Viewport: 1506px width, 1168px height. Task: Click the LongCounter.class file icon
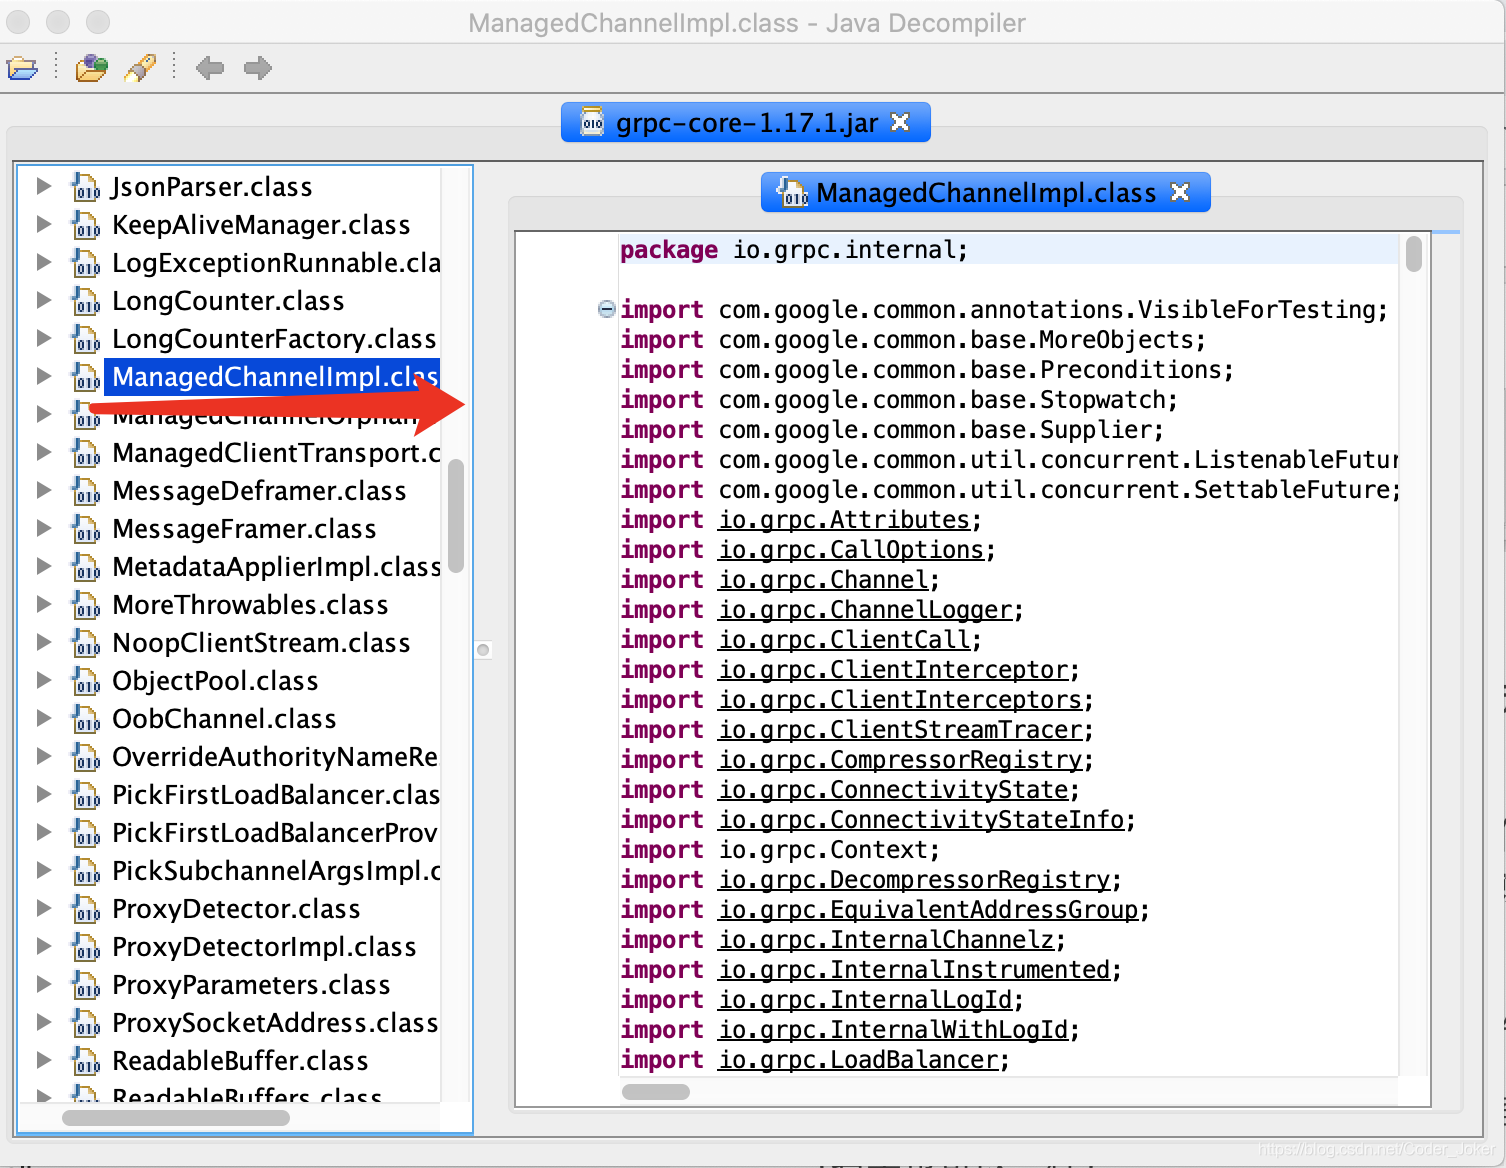86,301
